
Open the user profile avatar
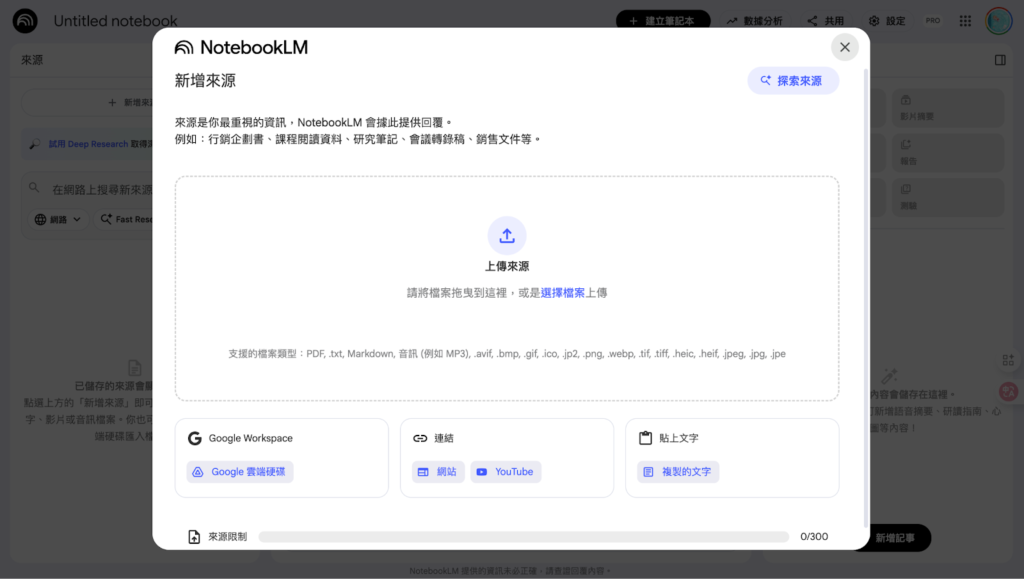[x=998, y=20]
